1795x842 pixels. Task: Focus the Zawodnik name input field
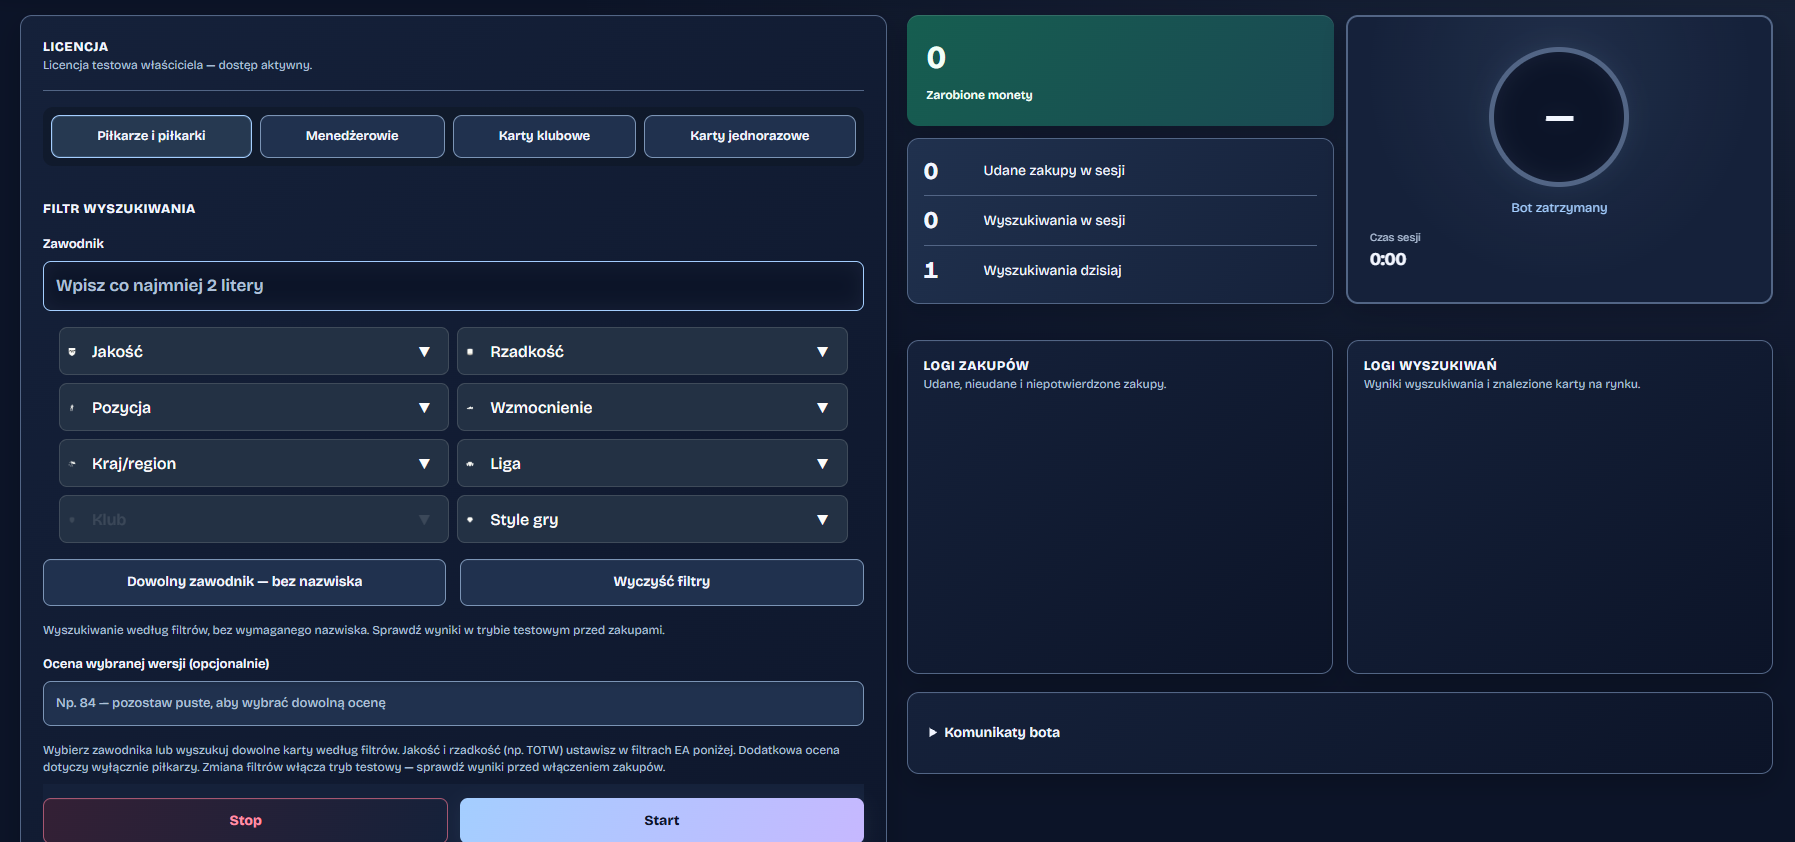(x=453, y=286)
